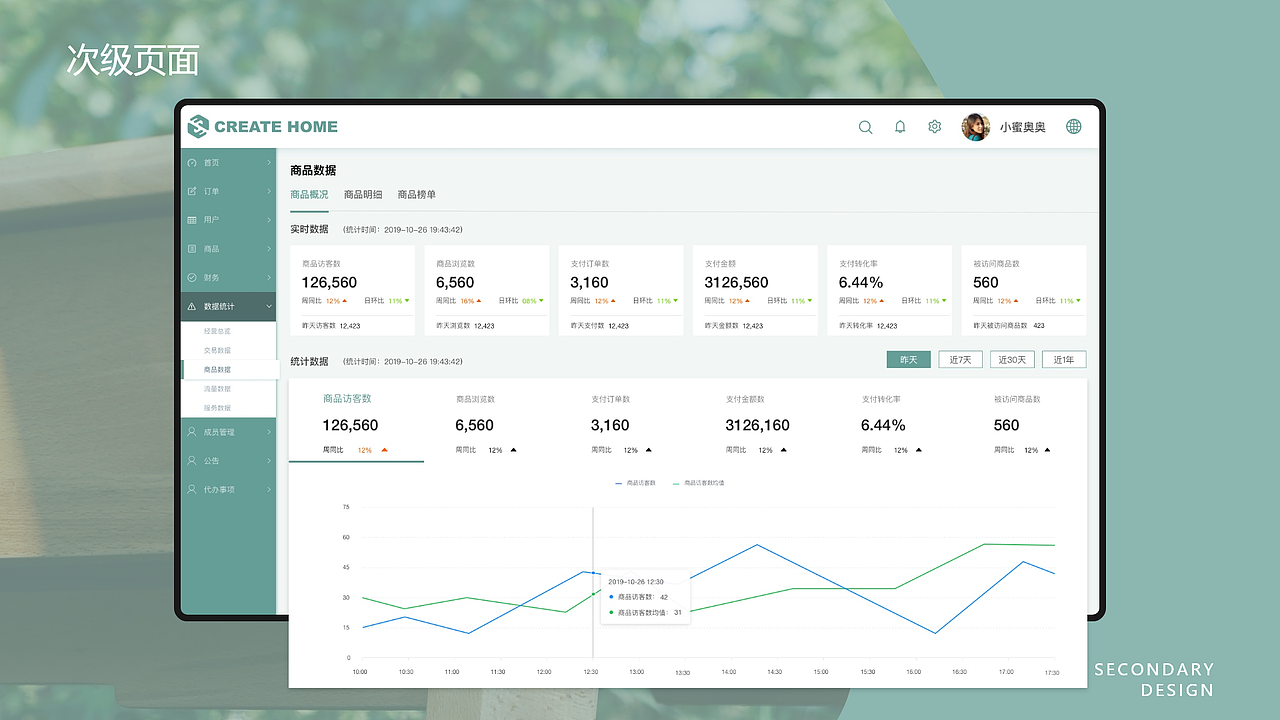Viewport: 1280px width, 720px height.
Task: Expand the 首页 sidebar chevron
Action: click(x=269, y=163)
